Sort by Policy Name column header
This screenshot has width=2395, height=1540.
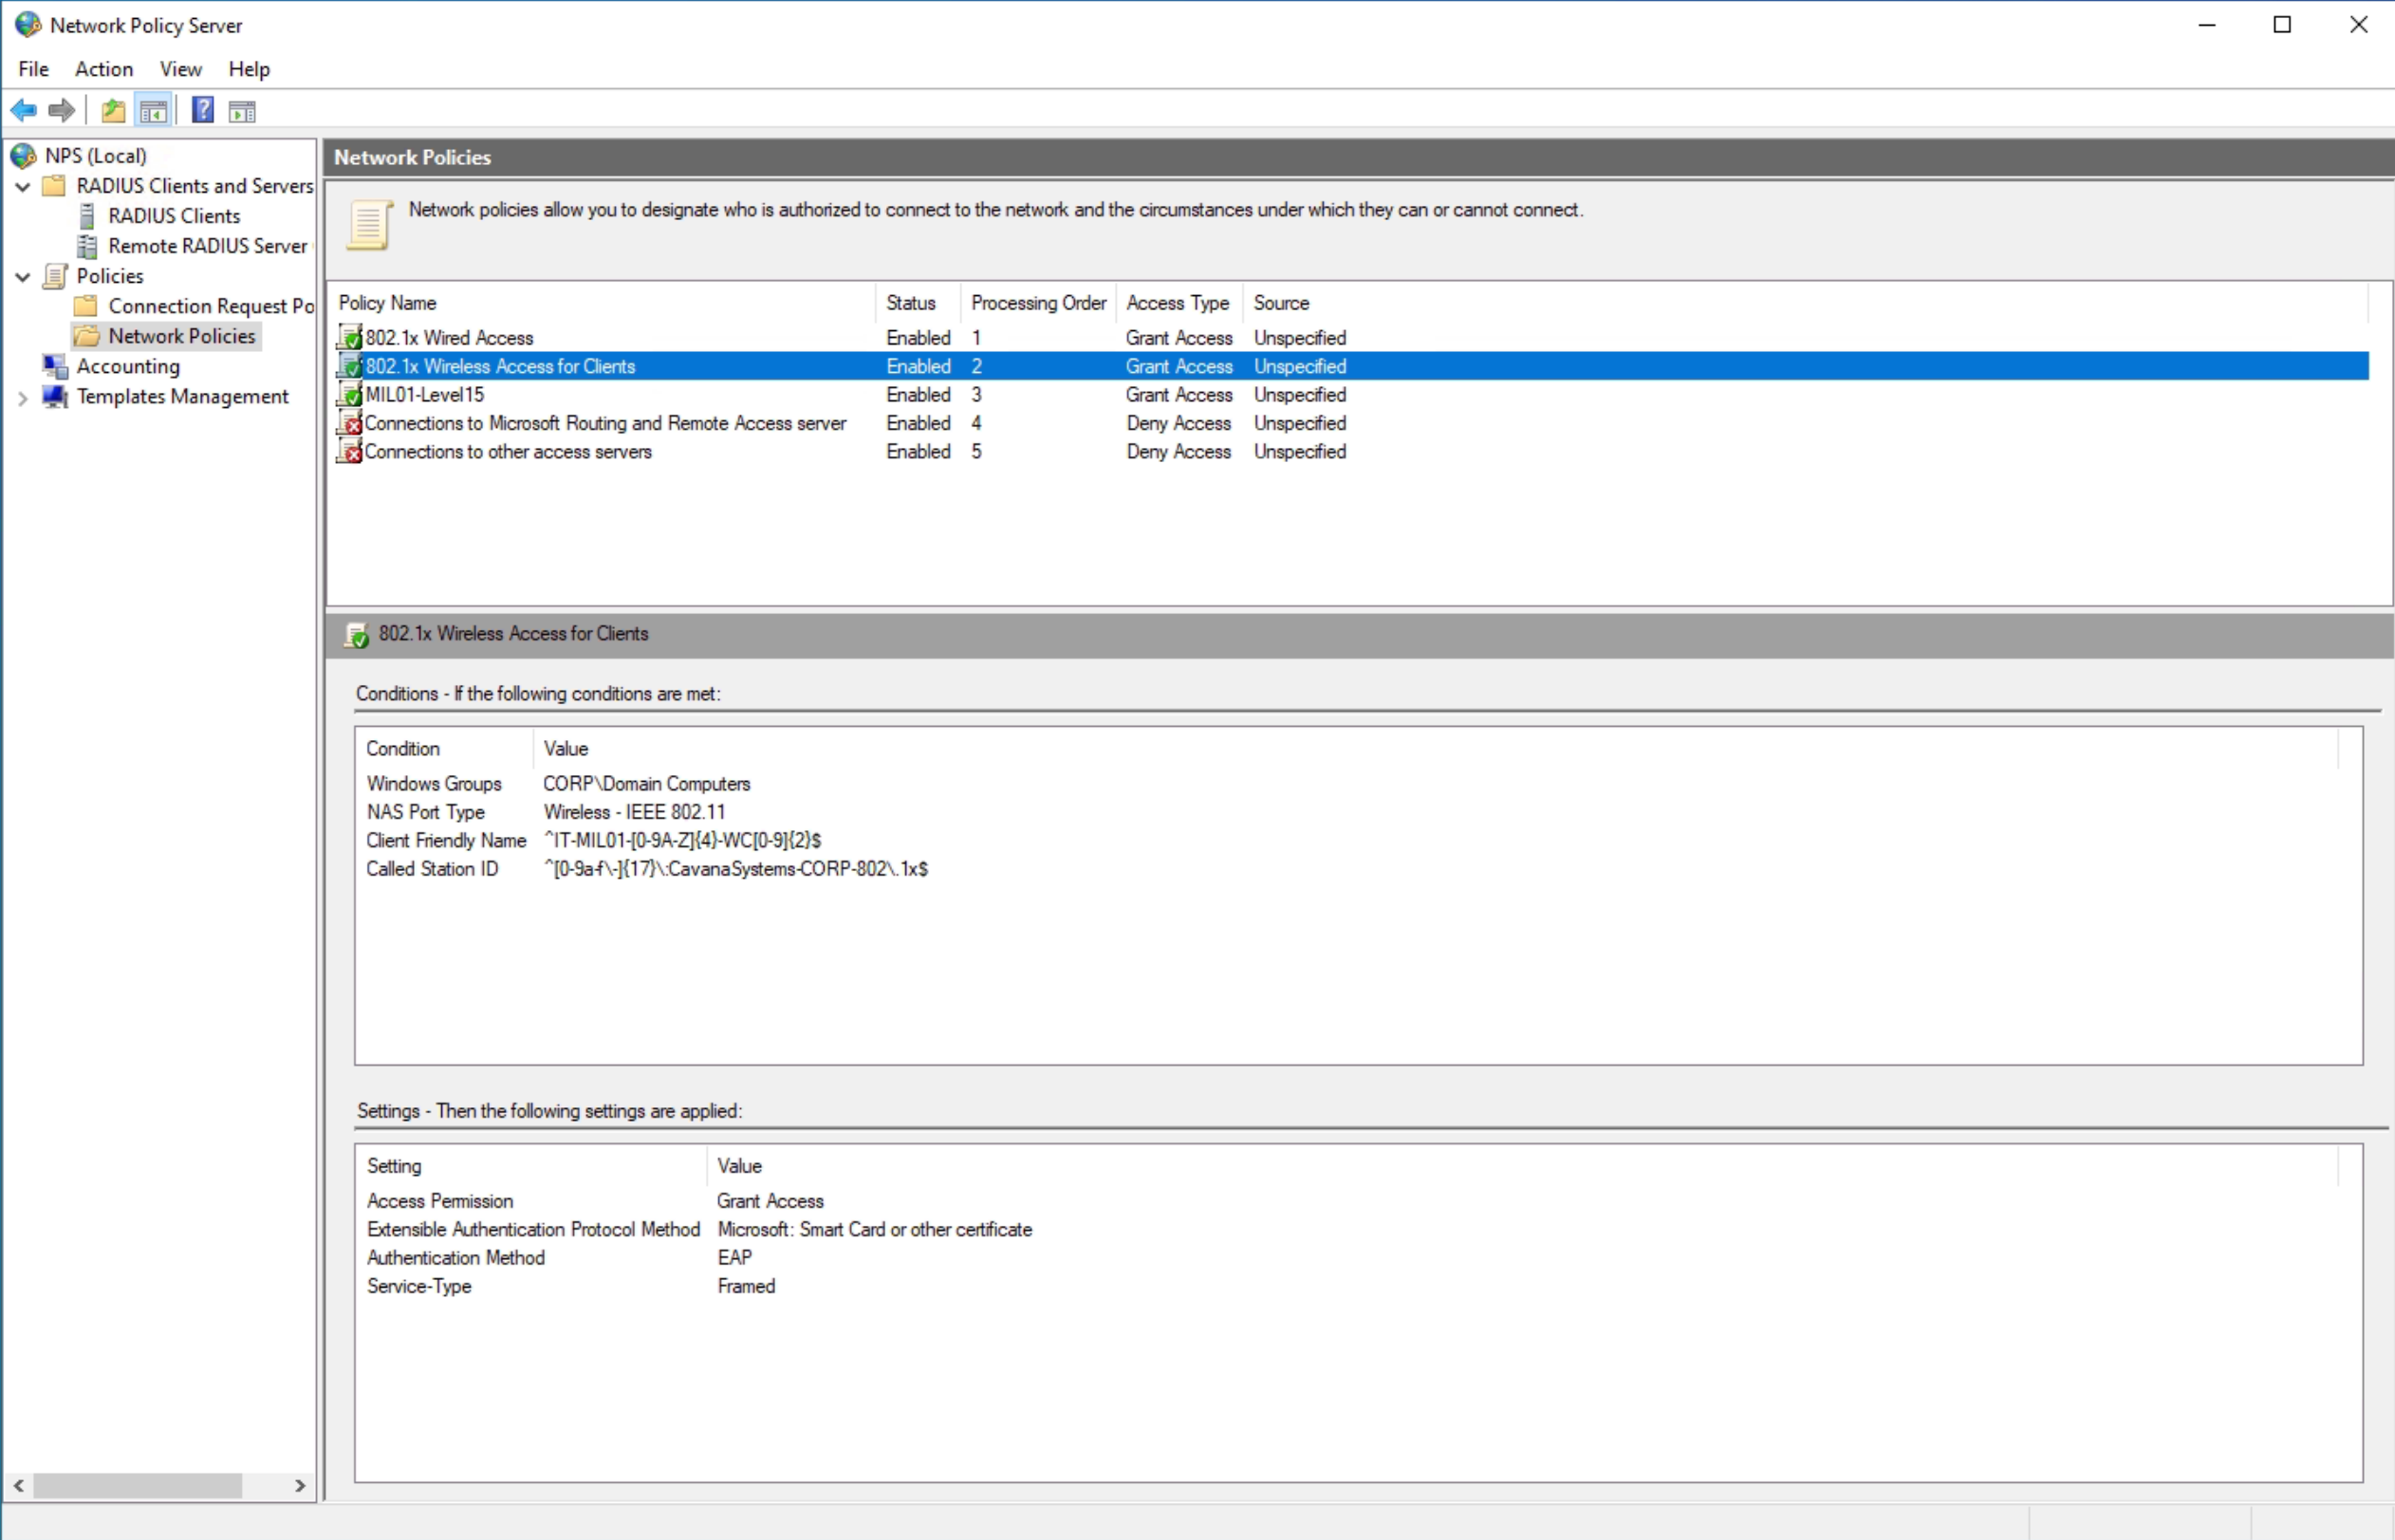602,303
